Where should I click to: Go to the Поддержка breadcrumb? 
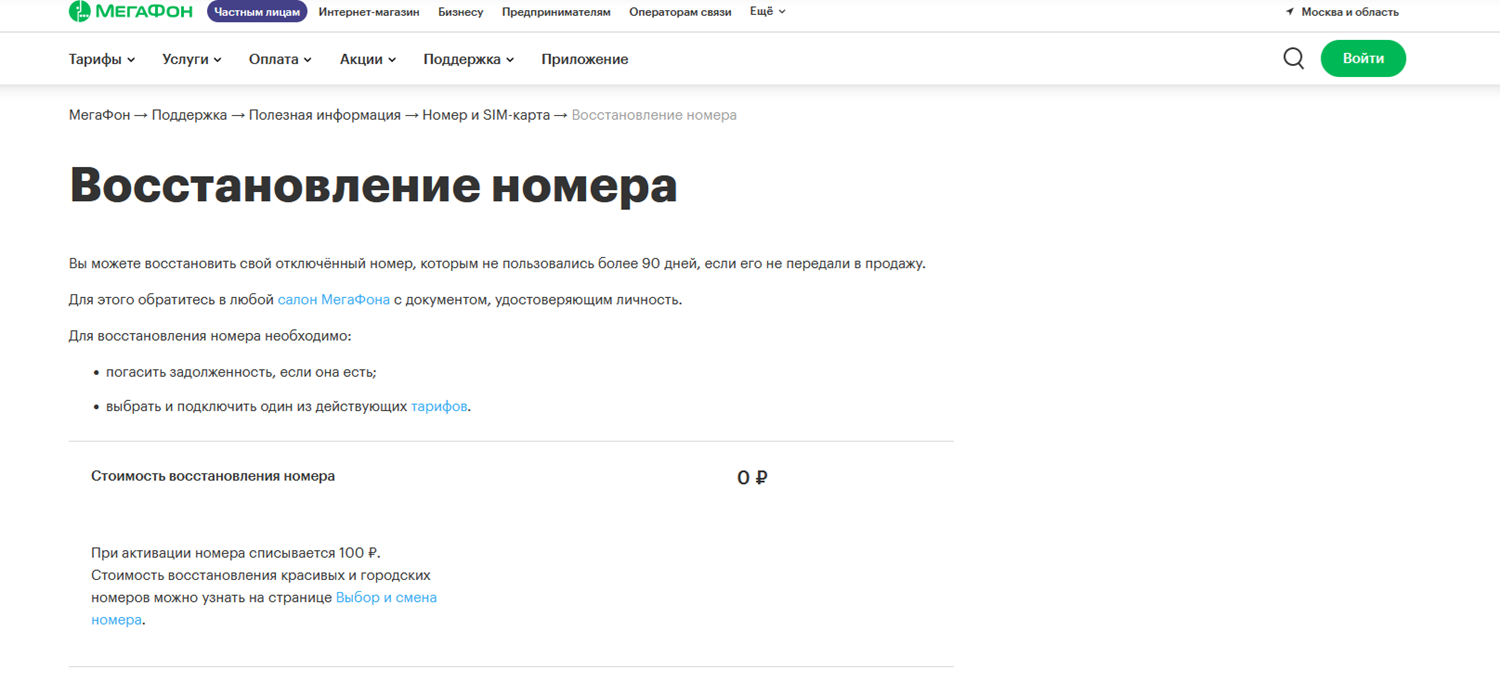point(189,115)
